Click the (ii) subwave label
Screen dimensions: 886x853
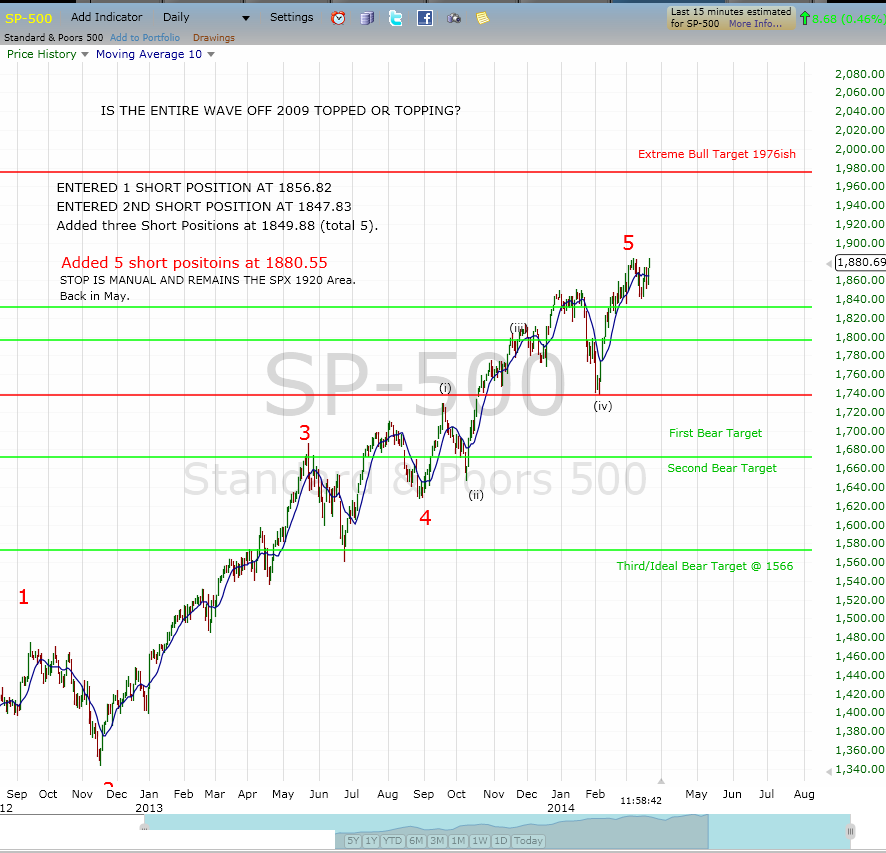[x=476, y=495]
